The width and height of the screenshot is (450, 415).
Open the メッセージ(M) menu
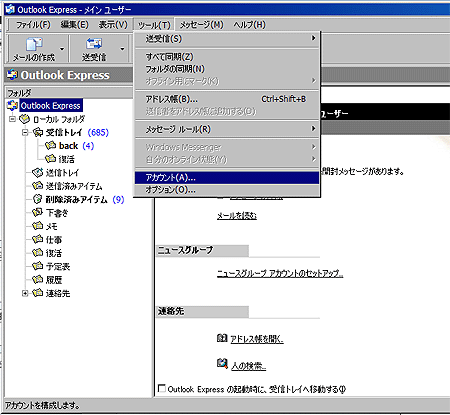point(202,25)
